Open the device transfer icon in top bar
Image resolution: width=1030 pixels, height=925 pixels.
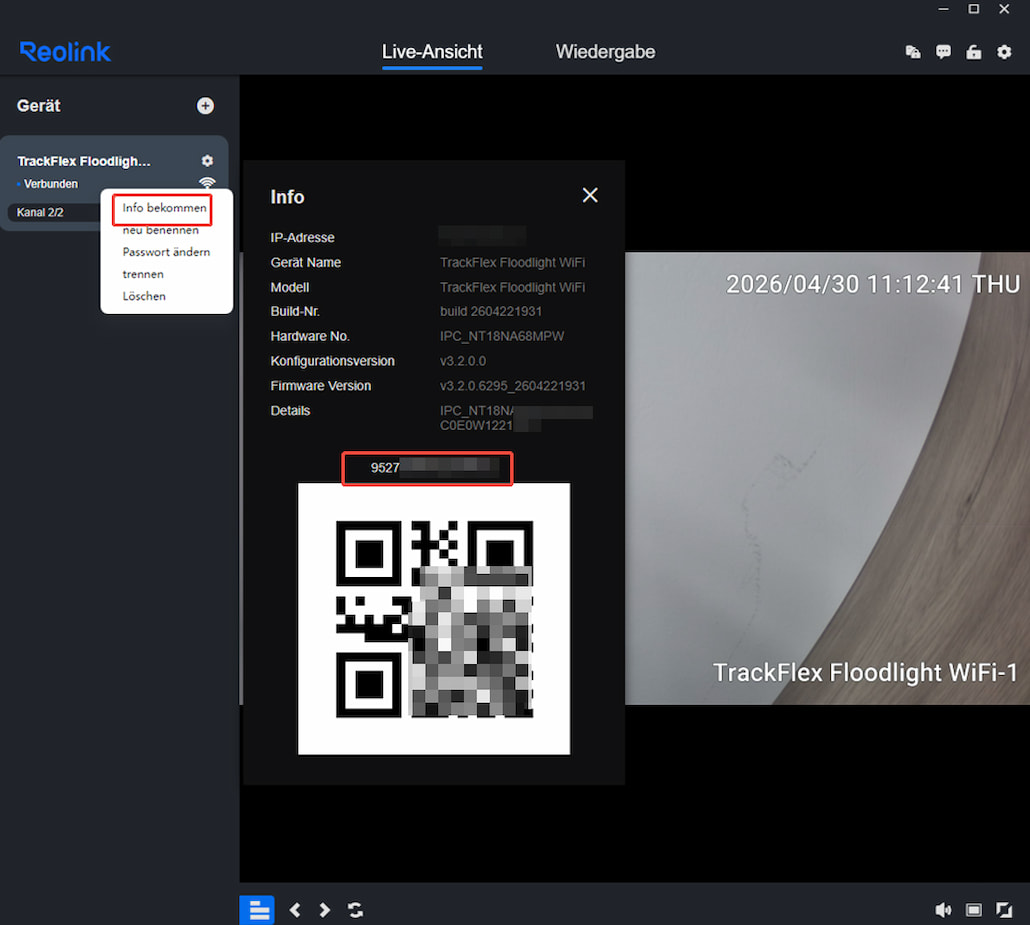point(913,52)
